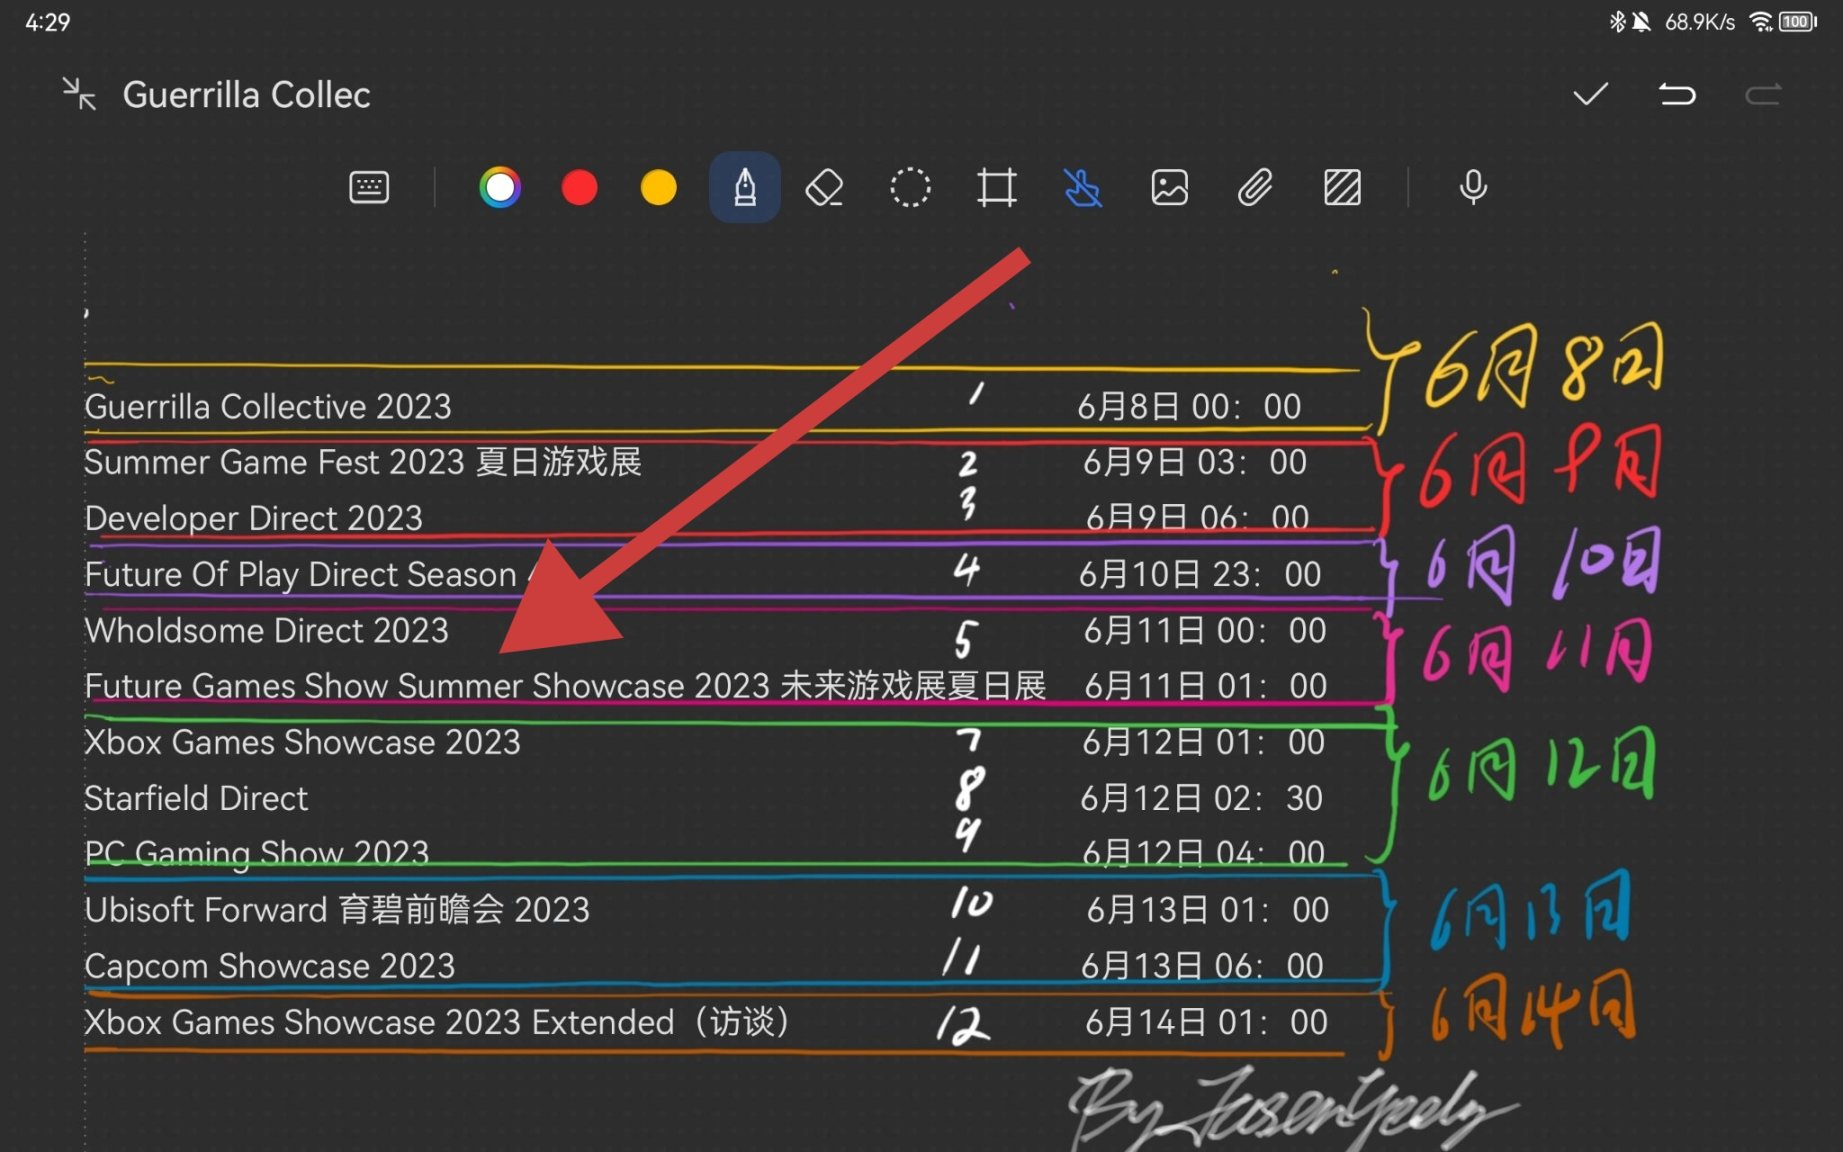Click Xbox Games Showcase 2023 Extended line
1843x1152 pixels.
[x=438, y=1022]
